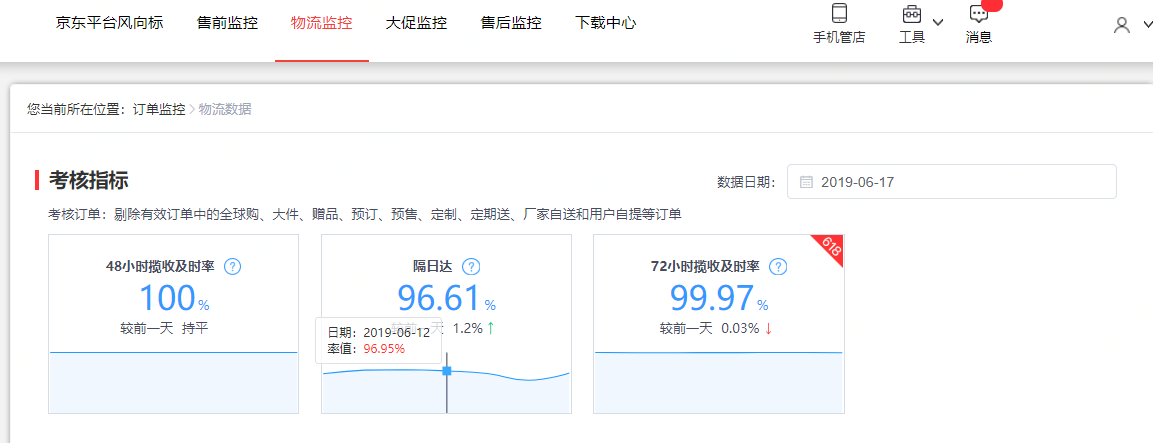The image size is (1153, 443).
Task: Click the 工具 toolbox icon
Action: click(911, 14)
